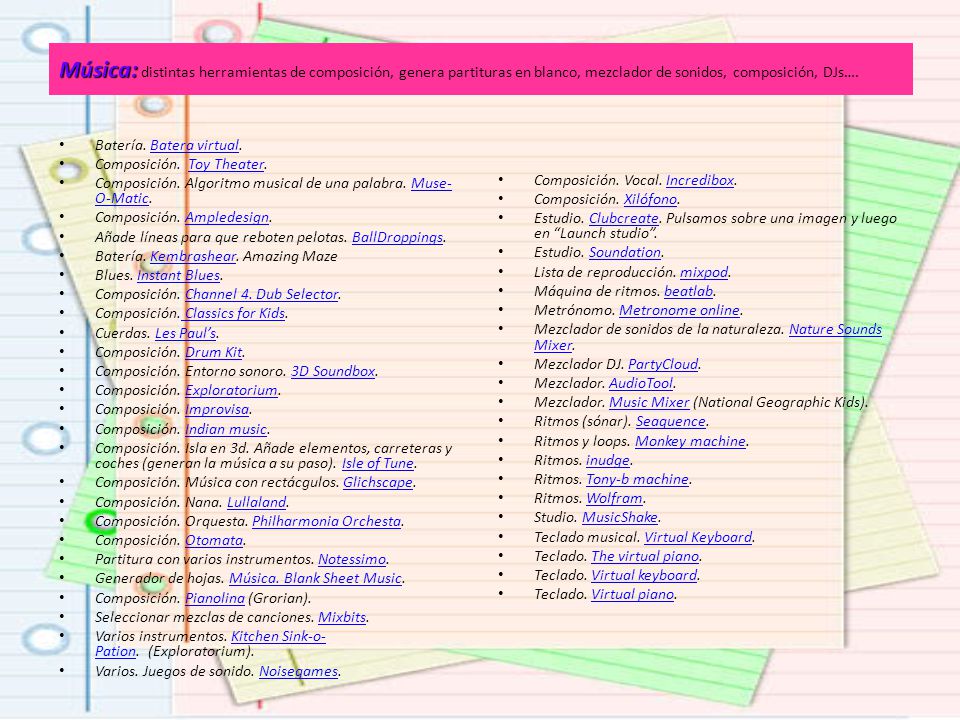Open the Xilófono link

[x=650, y=199]
